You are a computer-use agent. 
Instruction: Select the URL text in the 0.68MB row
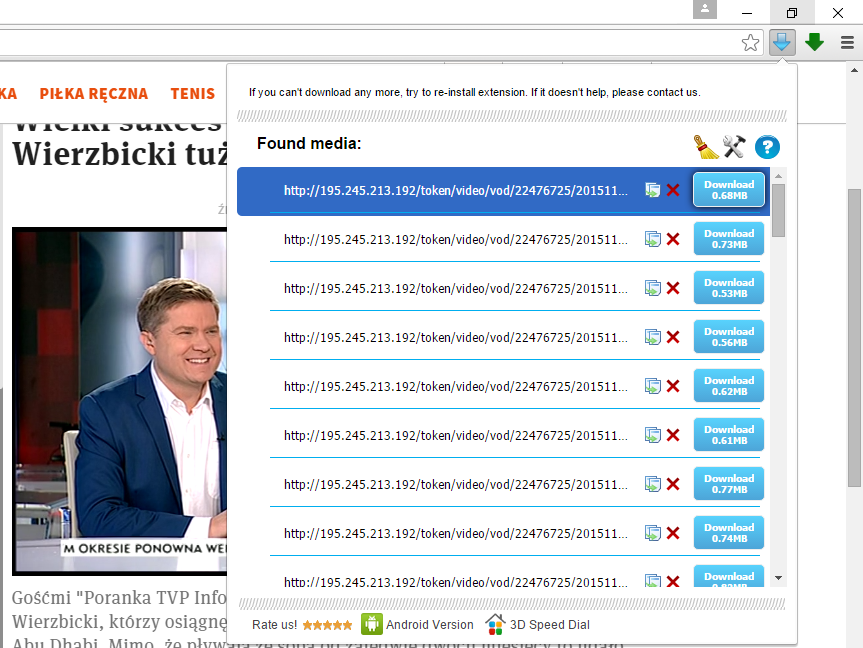pos(456,191)
